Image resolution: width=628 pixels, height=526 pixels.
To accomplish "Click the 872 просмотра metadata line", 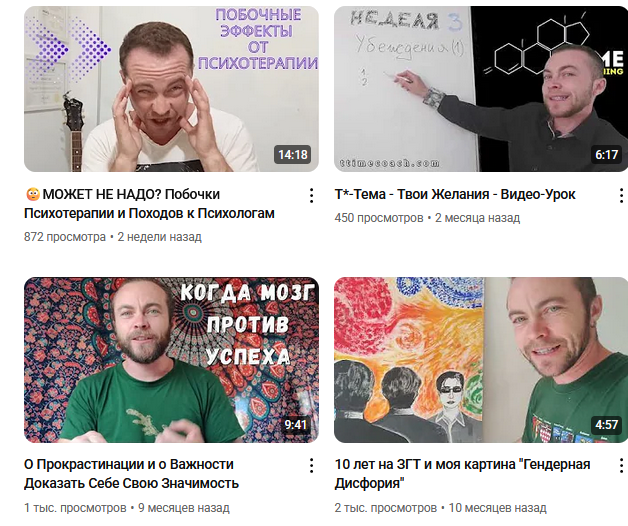I will (x=113, y=237).
